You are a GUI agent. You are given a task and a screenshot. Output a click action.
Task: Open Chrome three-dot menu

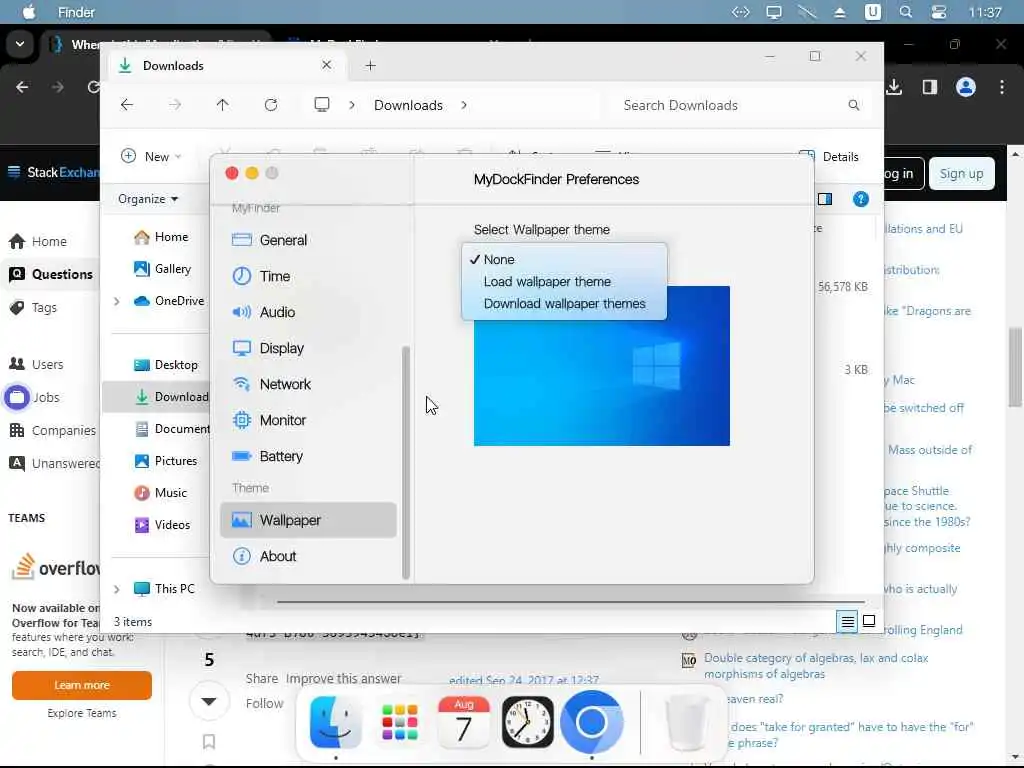1002,87
